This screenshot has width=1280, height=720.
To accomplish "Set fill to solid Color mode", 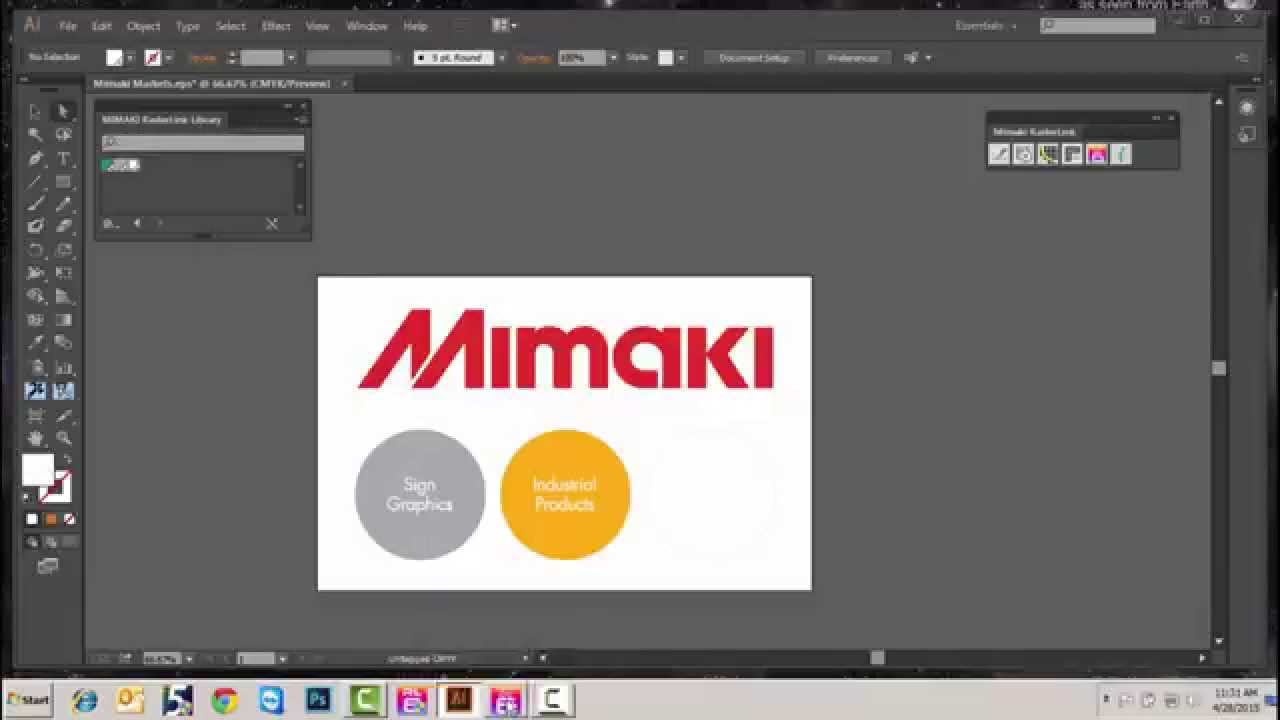I will pos(32,519).
